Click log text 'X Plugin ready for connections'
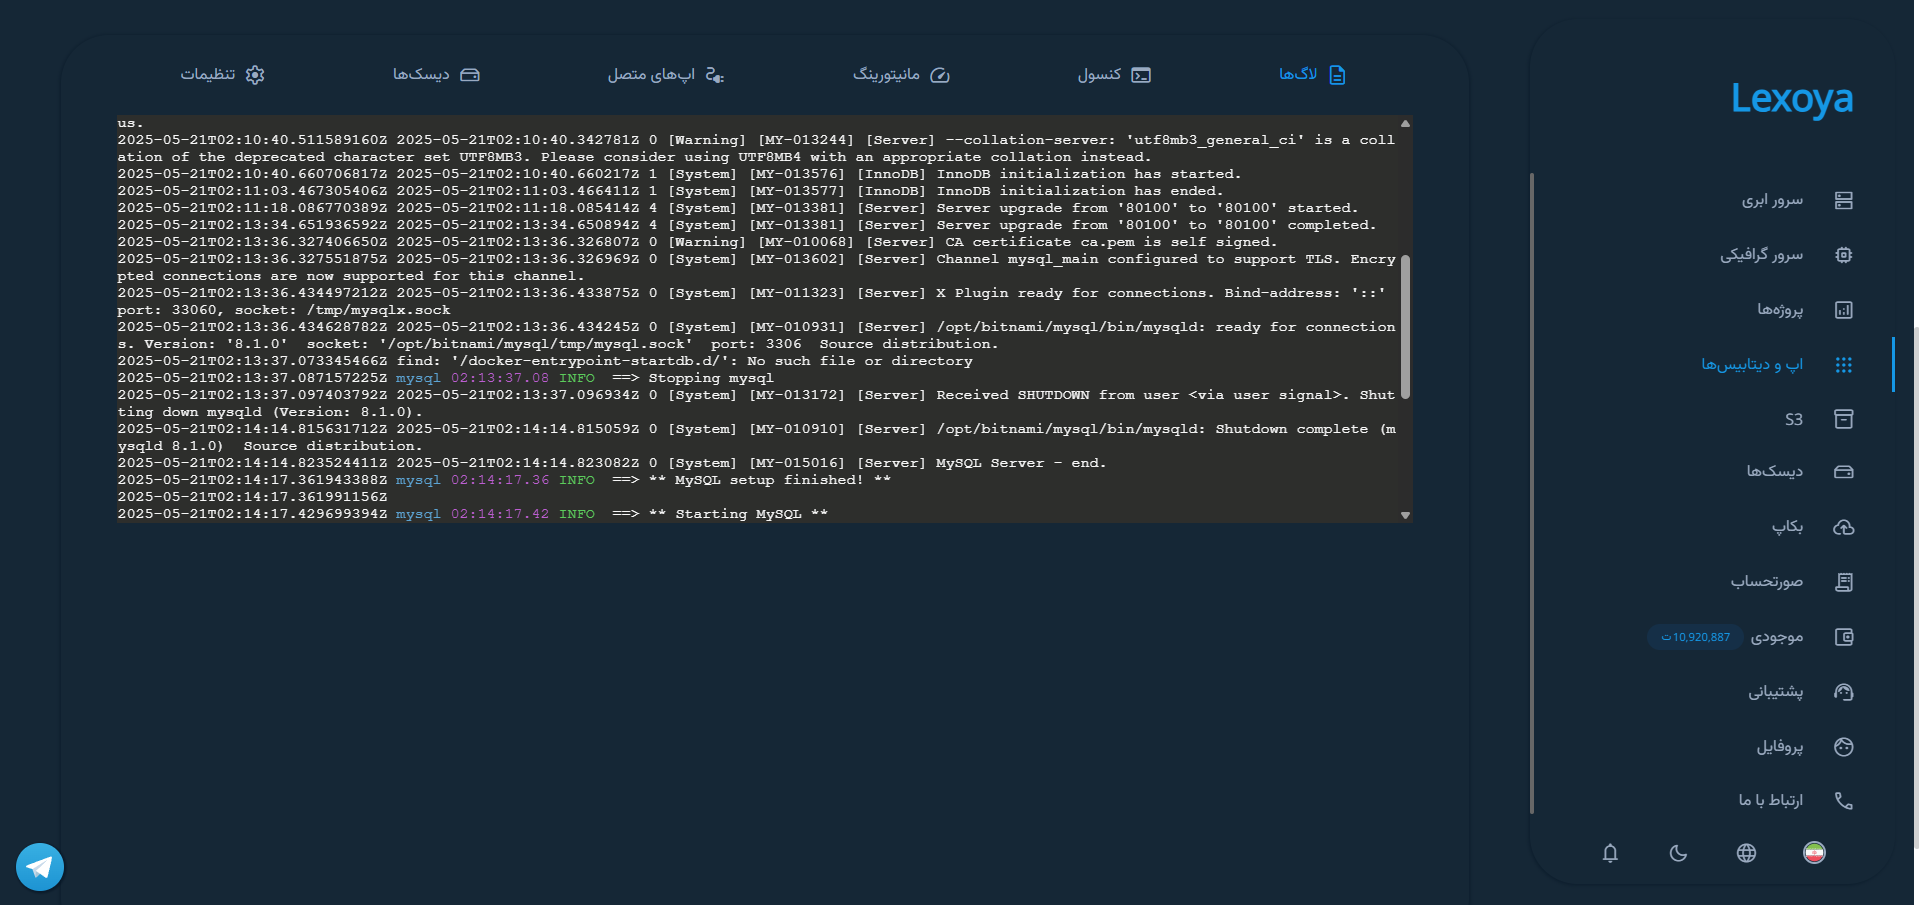This screenshot has height=905, width=1919. coord(1072,293)
